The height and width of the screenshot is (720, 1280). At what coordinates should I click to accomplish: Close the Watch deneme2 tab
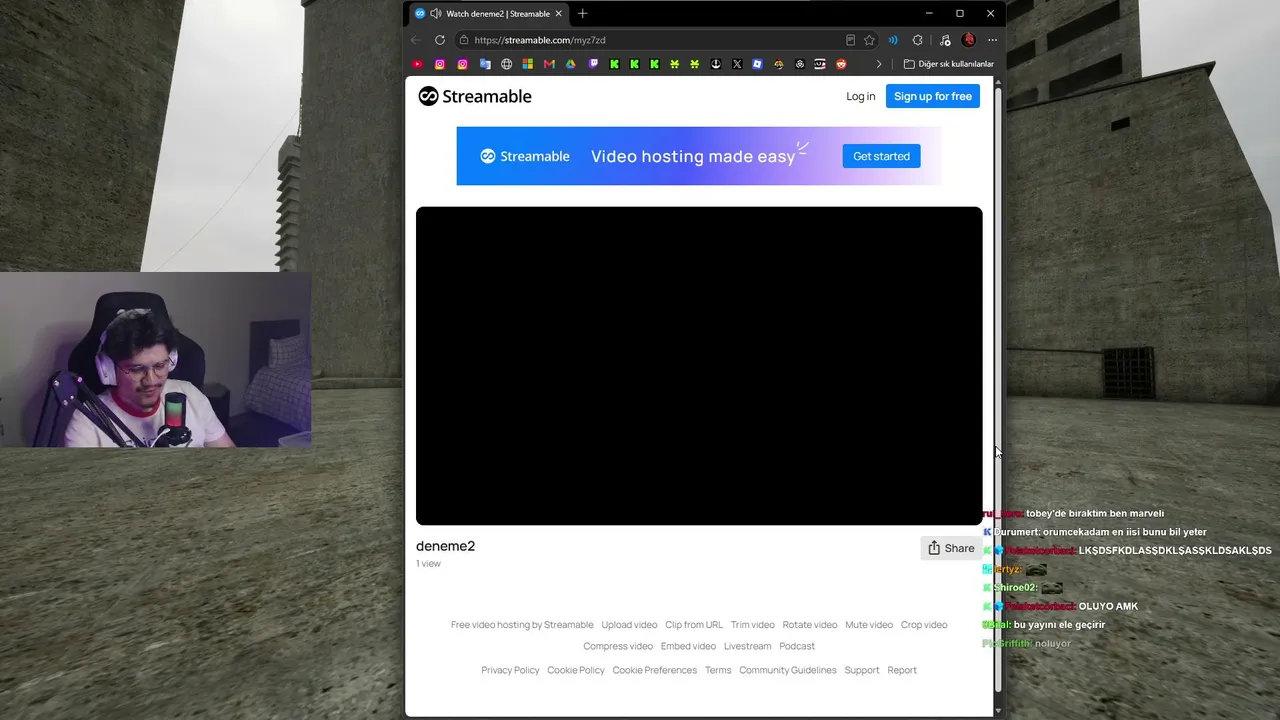click(558, 14)
